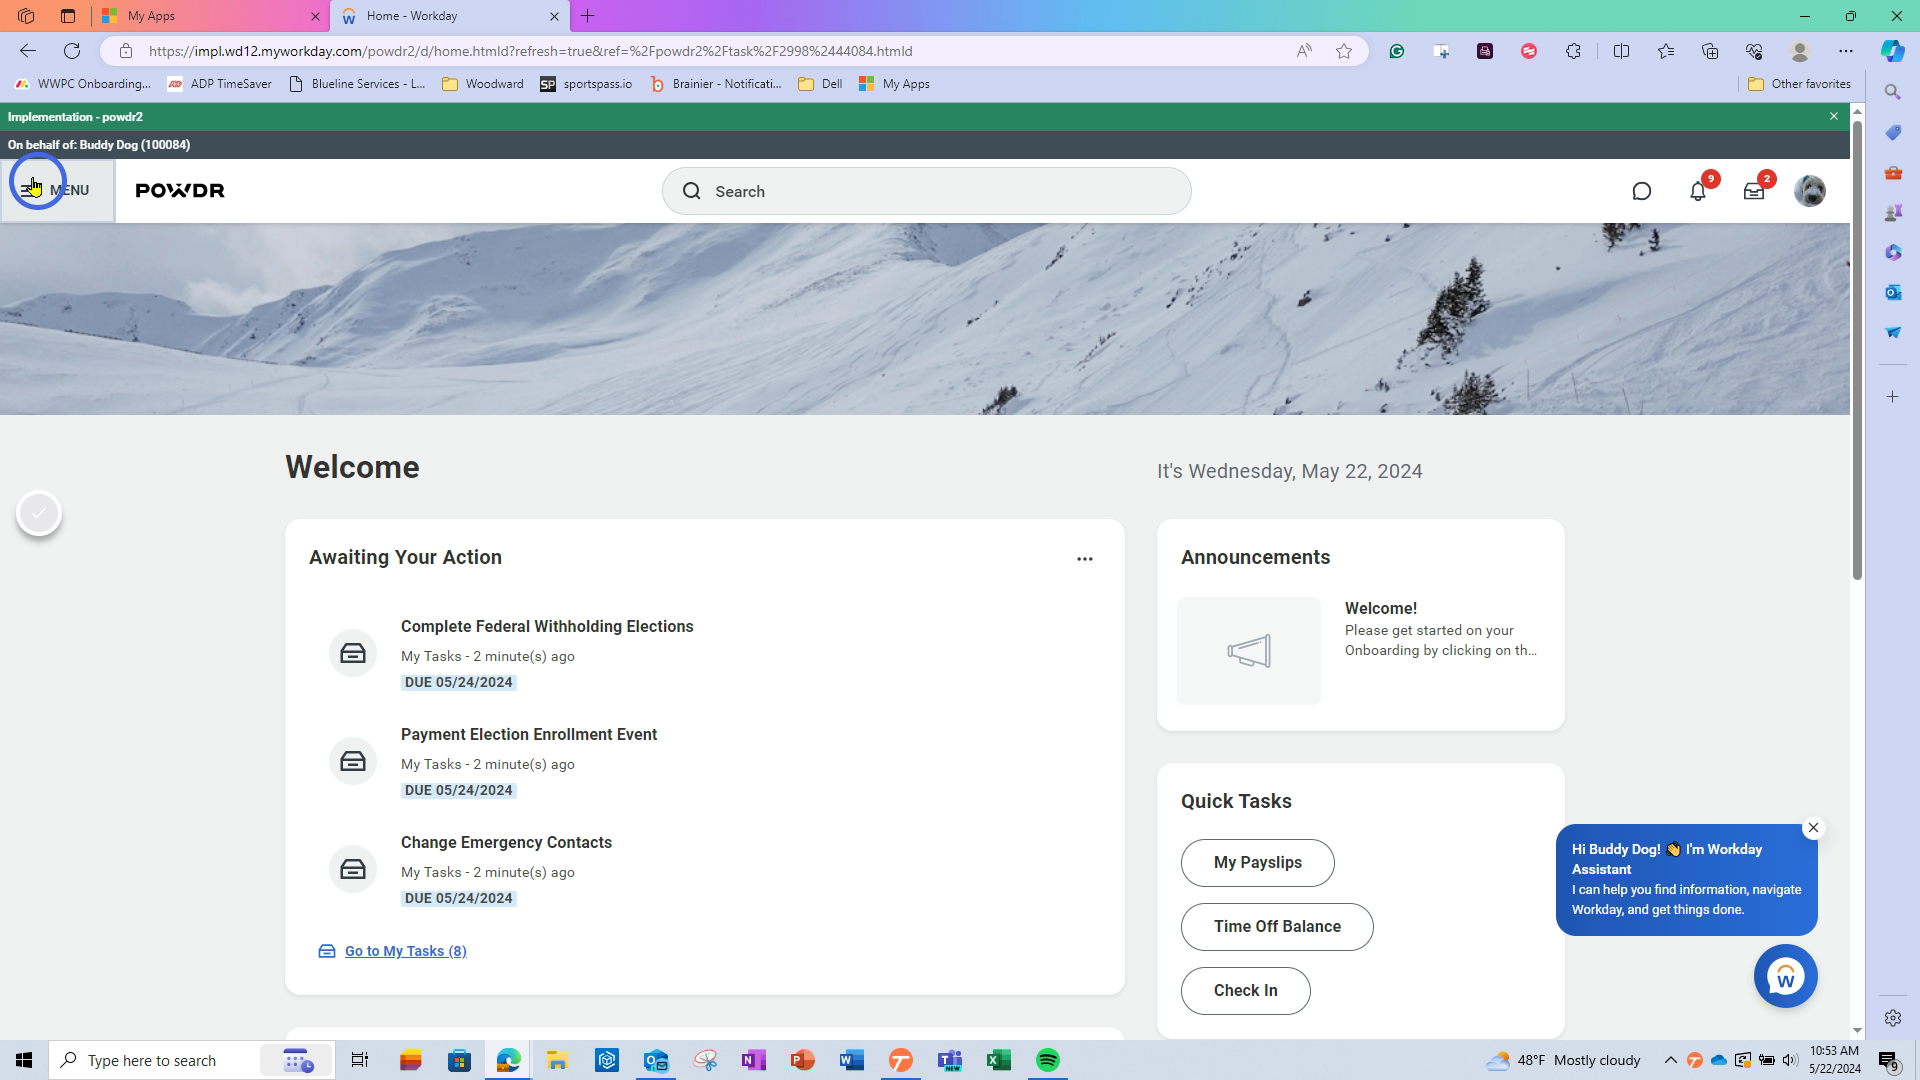The height and width of the screenshot is (1080, 1920).
Task: Dismiss the green Implementation banner
Action: 1833,116
